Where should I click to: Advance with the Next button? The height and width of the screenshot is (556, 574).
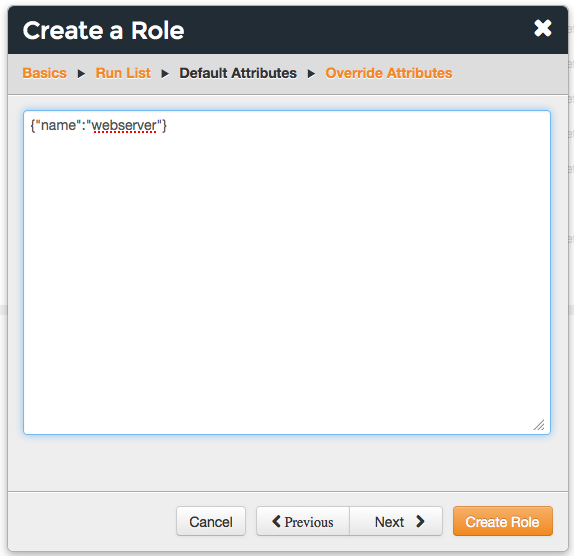pos(396,521)
